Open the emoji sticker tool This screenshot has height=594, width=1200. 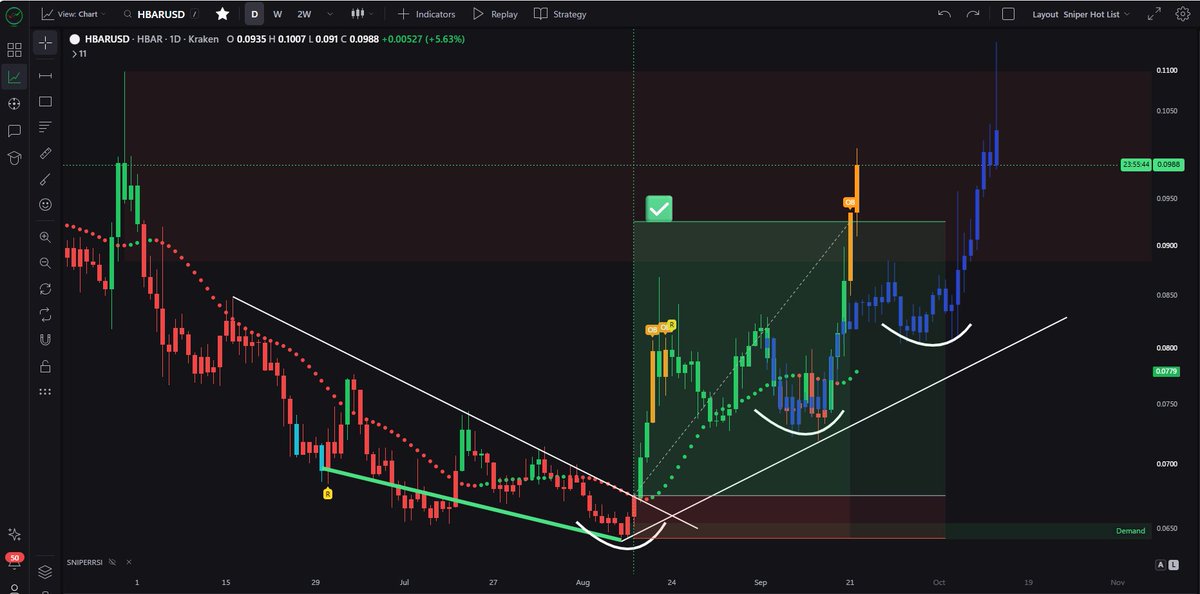click(x=45, y=204)
